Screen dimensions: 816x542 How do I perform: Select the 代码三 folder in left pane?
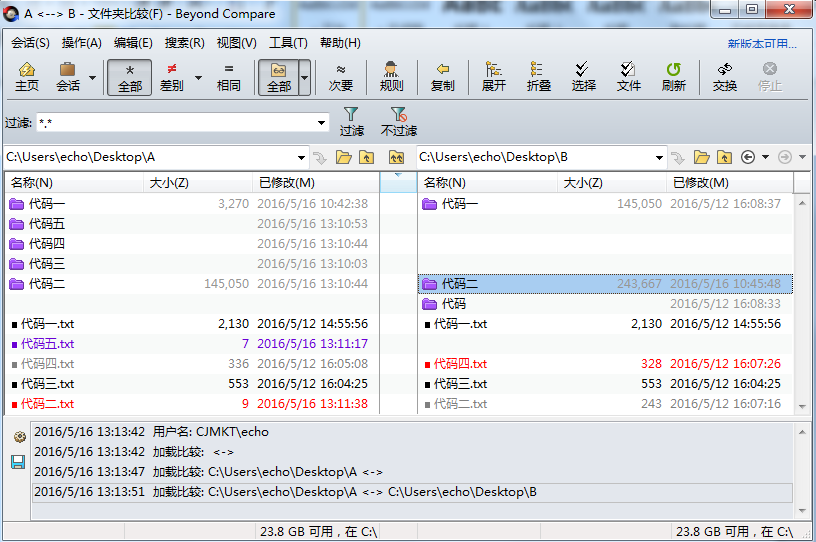click(192, 264)
